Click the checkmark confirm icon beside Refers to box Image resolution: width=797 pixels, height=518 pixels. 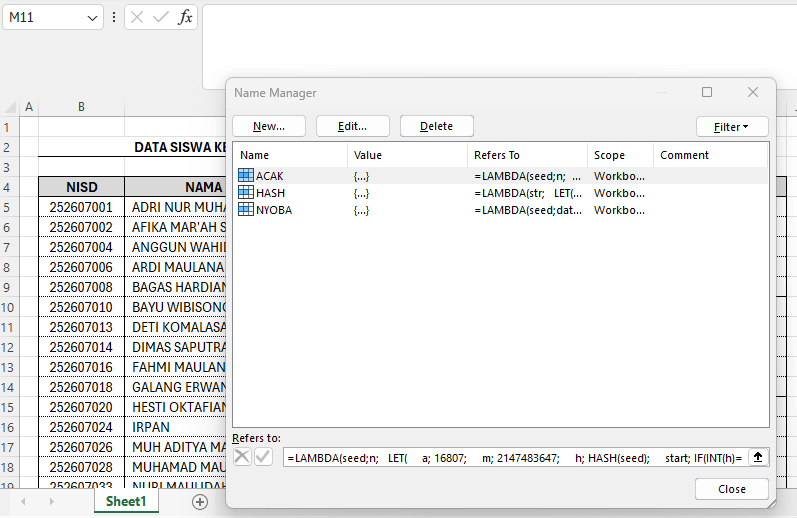(263, 457)
